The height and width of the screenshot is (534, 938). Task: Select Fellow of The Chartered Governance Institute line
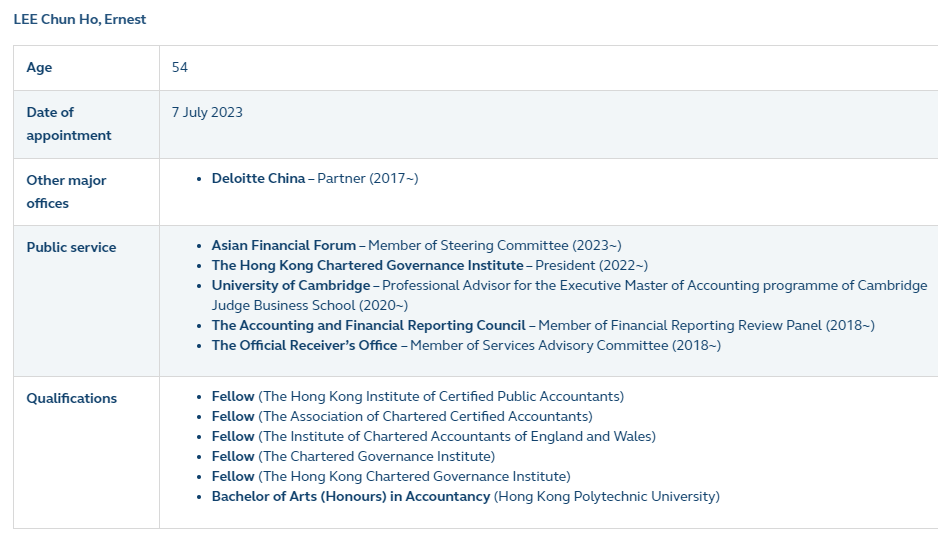tap(354, 456)
